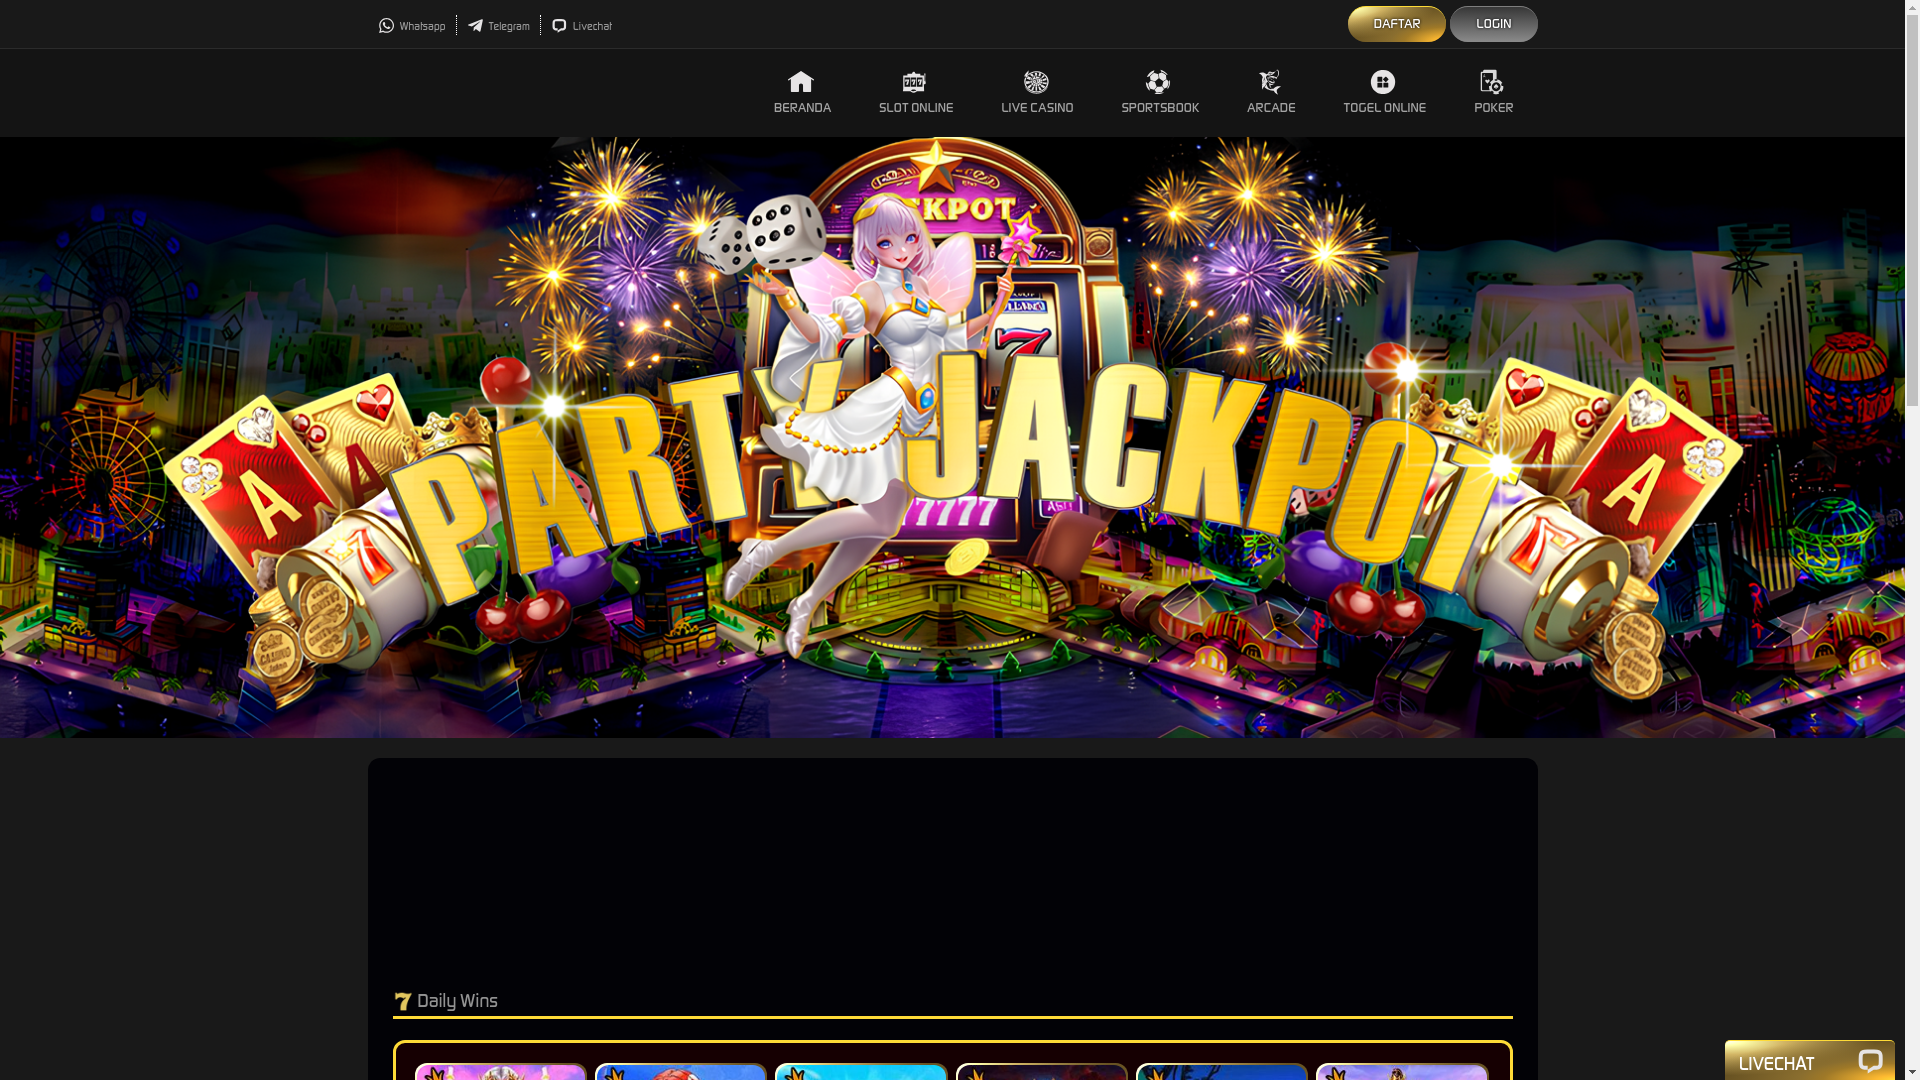Select the Live Casino roulette icon
Viewport: 1920px width, 1080px height.
(x=1036, y=82)
